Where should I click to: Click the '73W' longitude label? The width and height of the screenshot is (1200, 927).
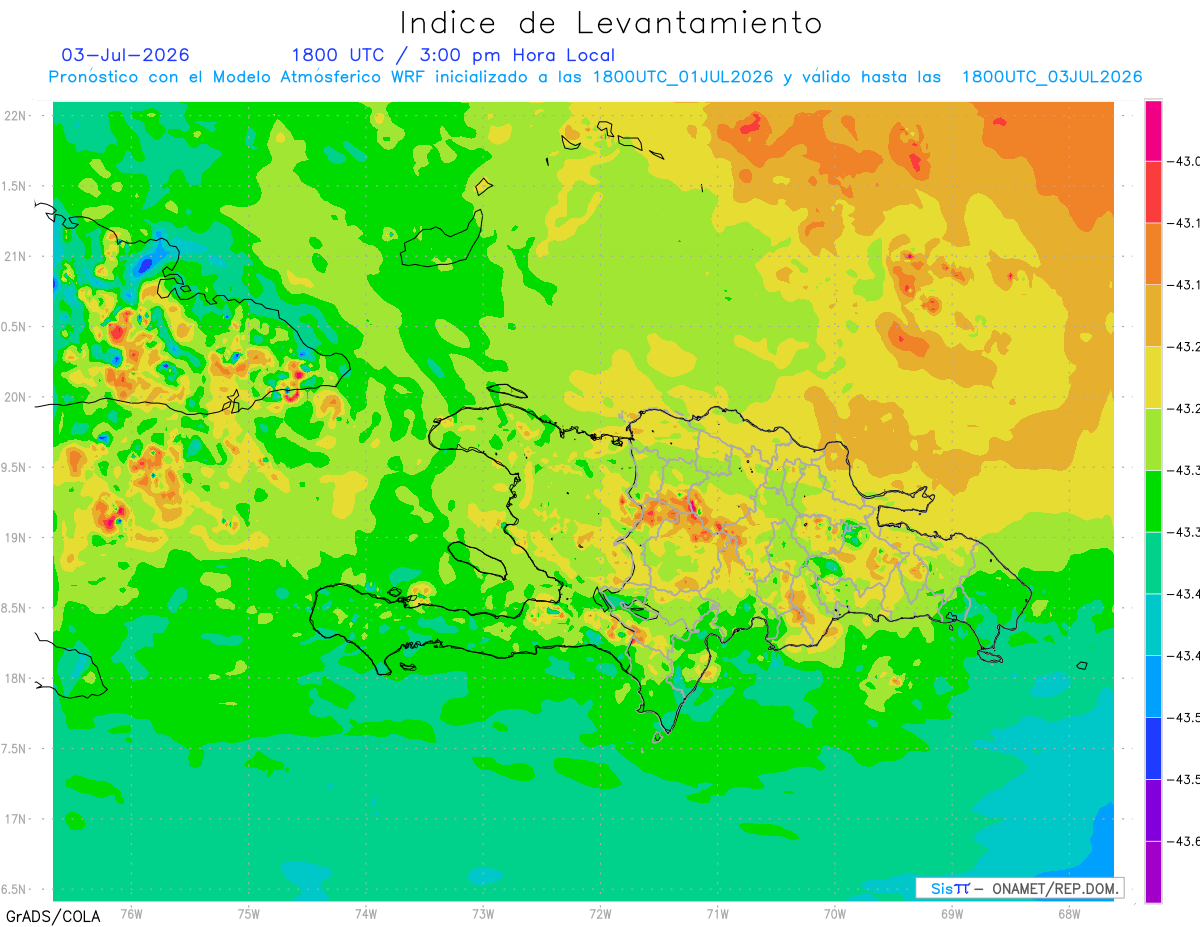pos(483,913)
